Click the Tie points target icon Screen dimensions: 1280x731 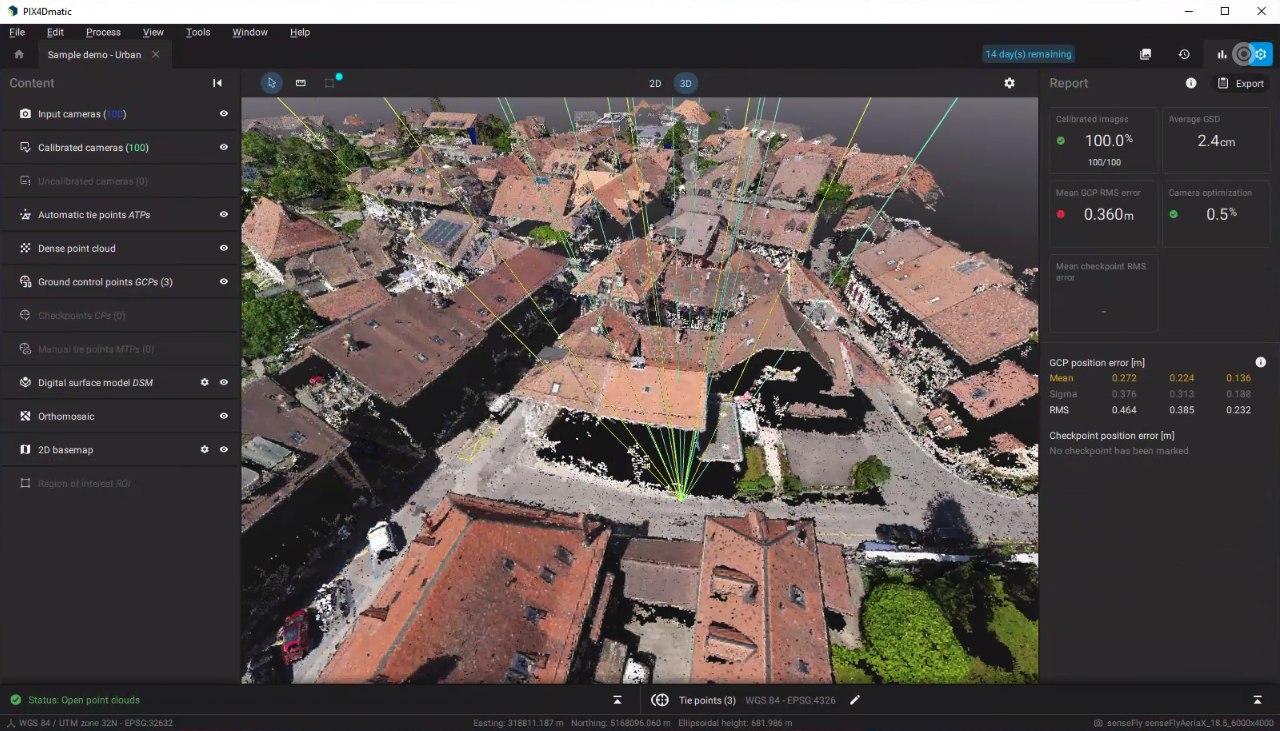pos(660,700)
